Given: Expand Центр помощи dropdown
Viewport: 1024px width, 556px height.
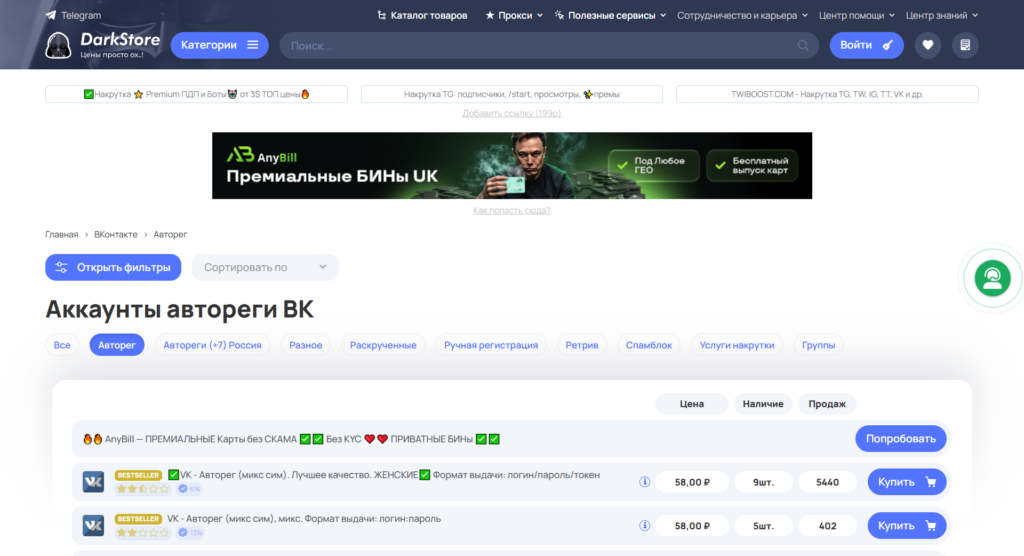Looking at the screenshot, I should coord(857,15).
